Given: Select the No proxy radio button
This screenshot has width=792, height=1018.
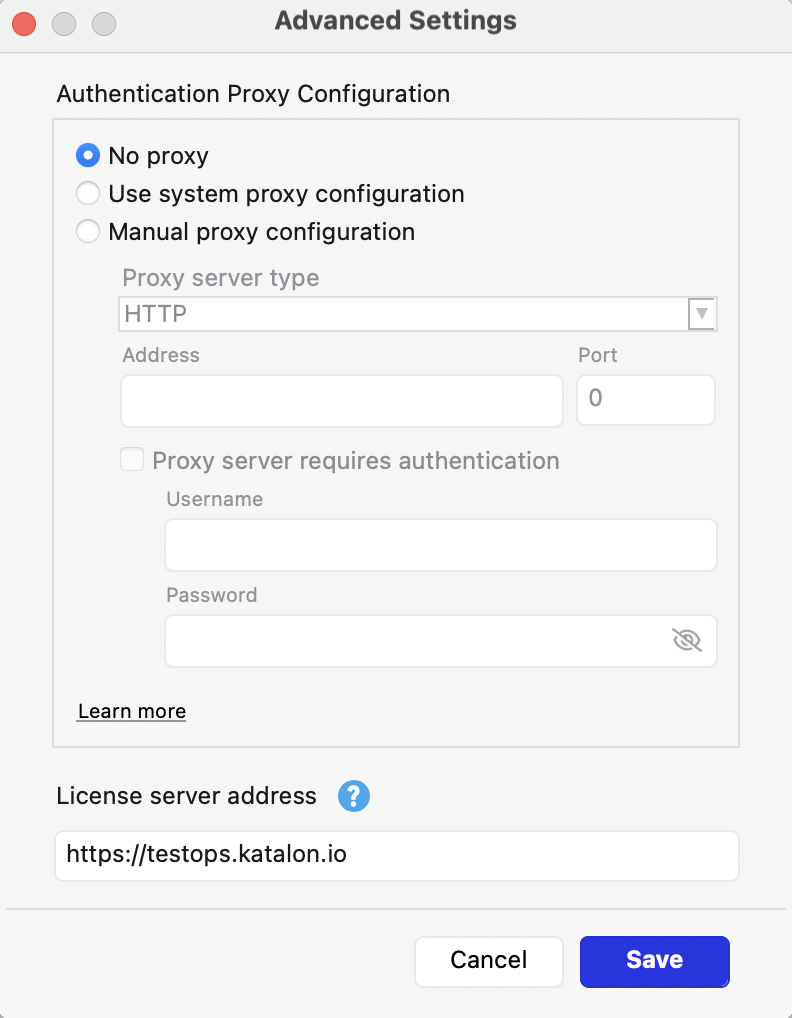Looking at the screenshot, I should [x=88, y=156].
